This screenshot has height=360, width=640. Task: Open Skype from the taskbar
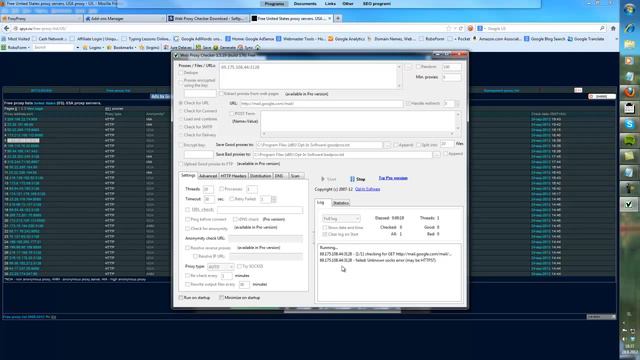(629, 124)
